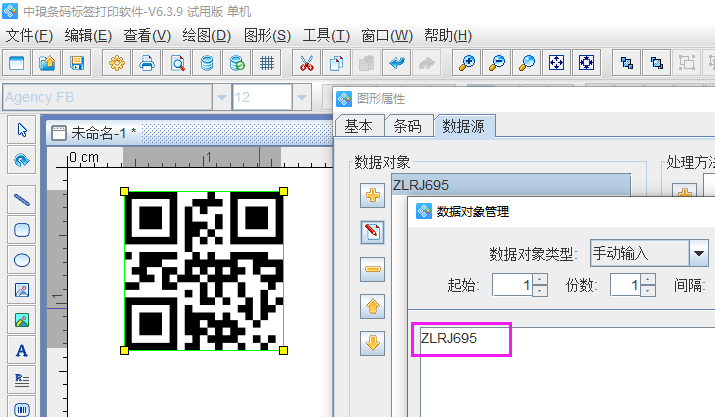Viewport: 715px width, 417px height.
Task: Open document settings gear icon
Action: [117, 63]
